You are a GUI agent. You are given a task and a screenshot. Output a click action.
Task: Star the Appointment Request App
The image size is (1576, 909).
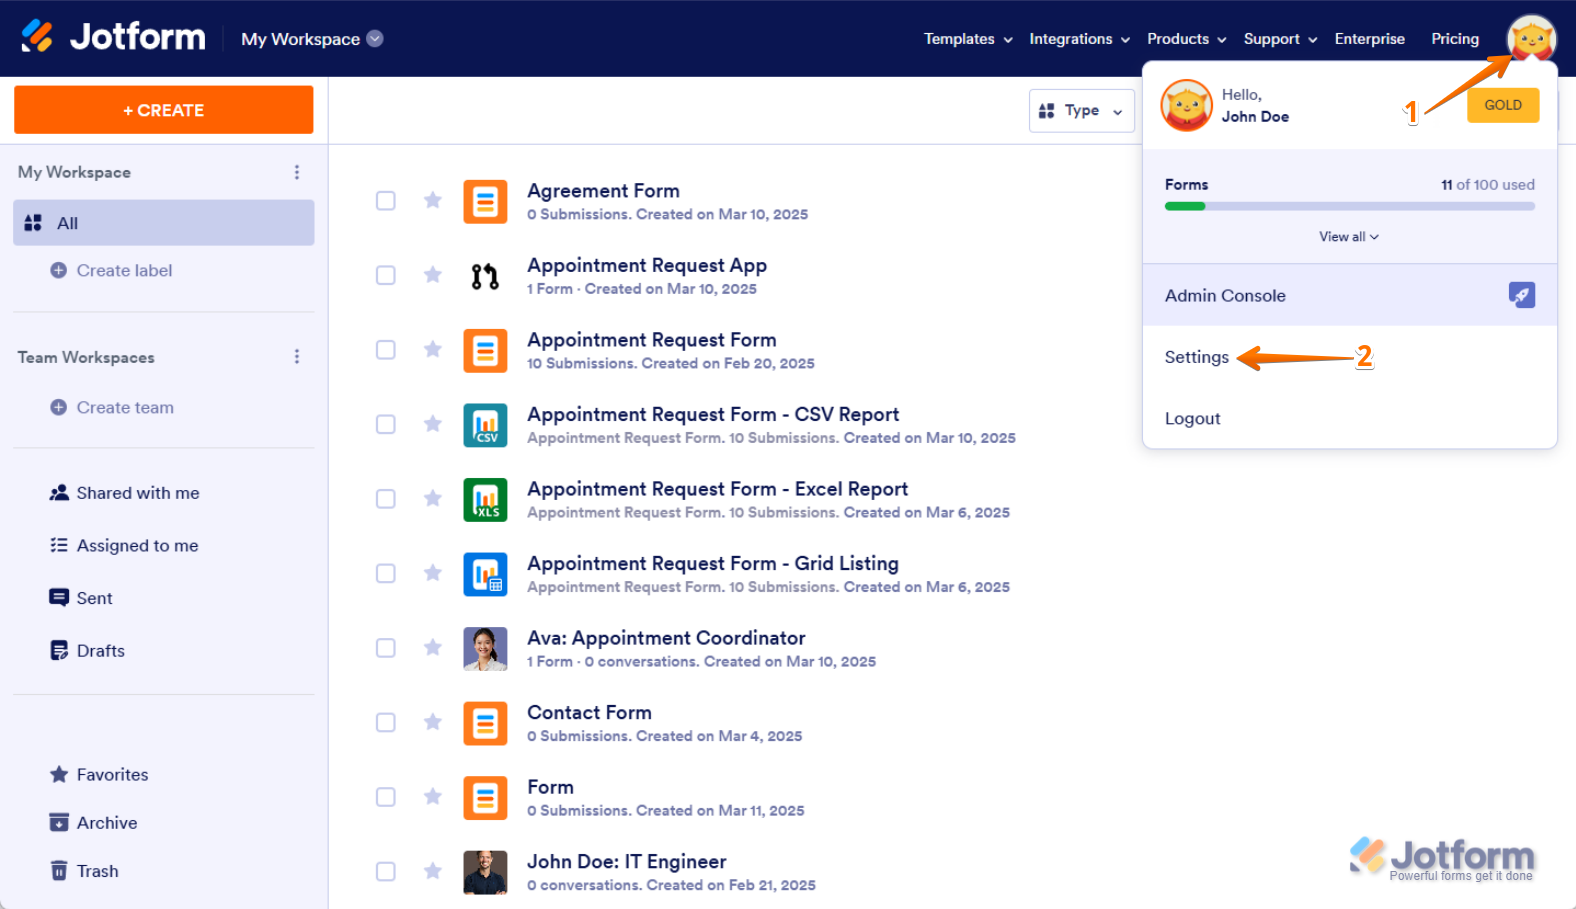(433, 275)
